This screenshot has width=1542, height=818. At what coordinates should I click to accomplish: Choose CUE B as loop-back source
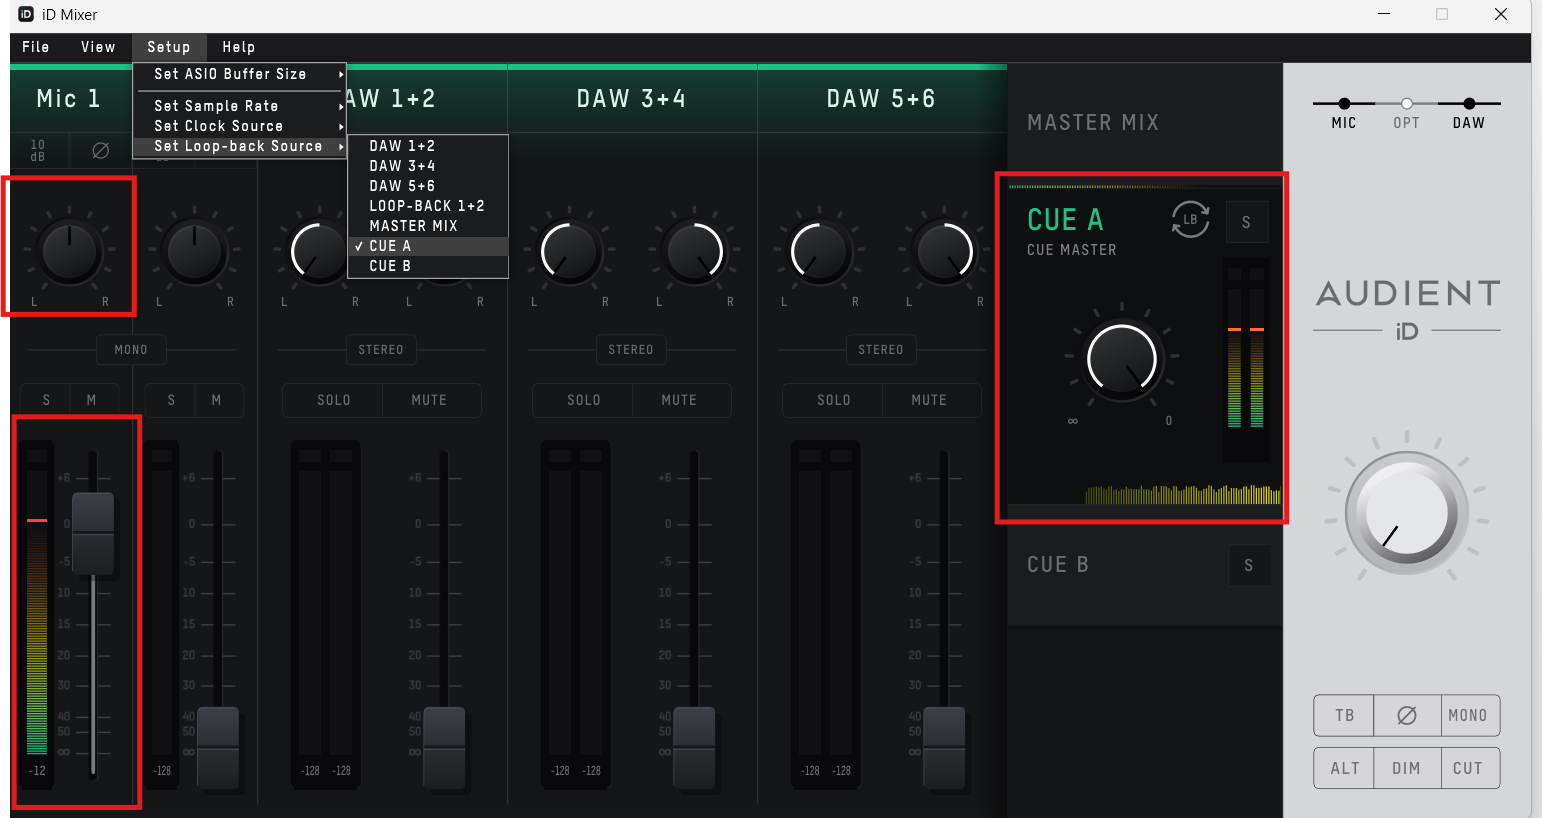coord(428,266)
